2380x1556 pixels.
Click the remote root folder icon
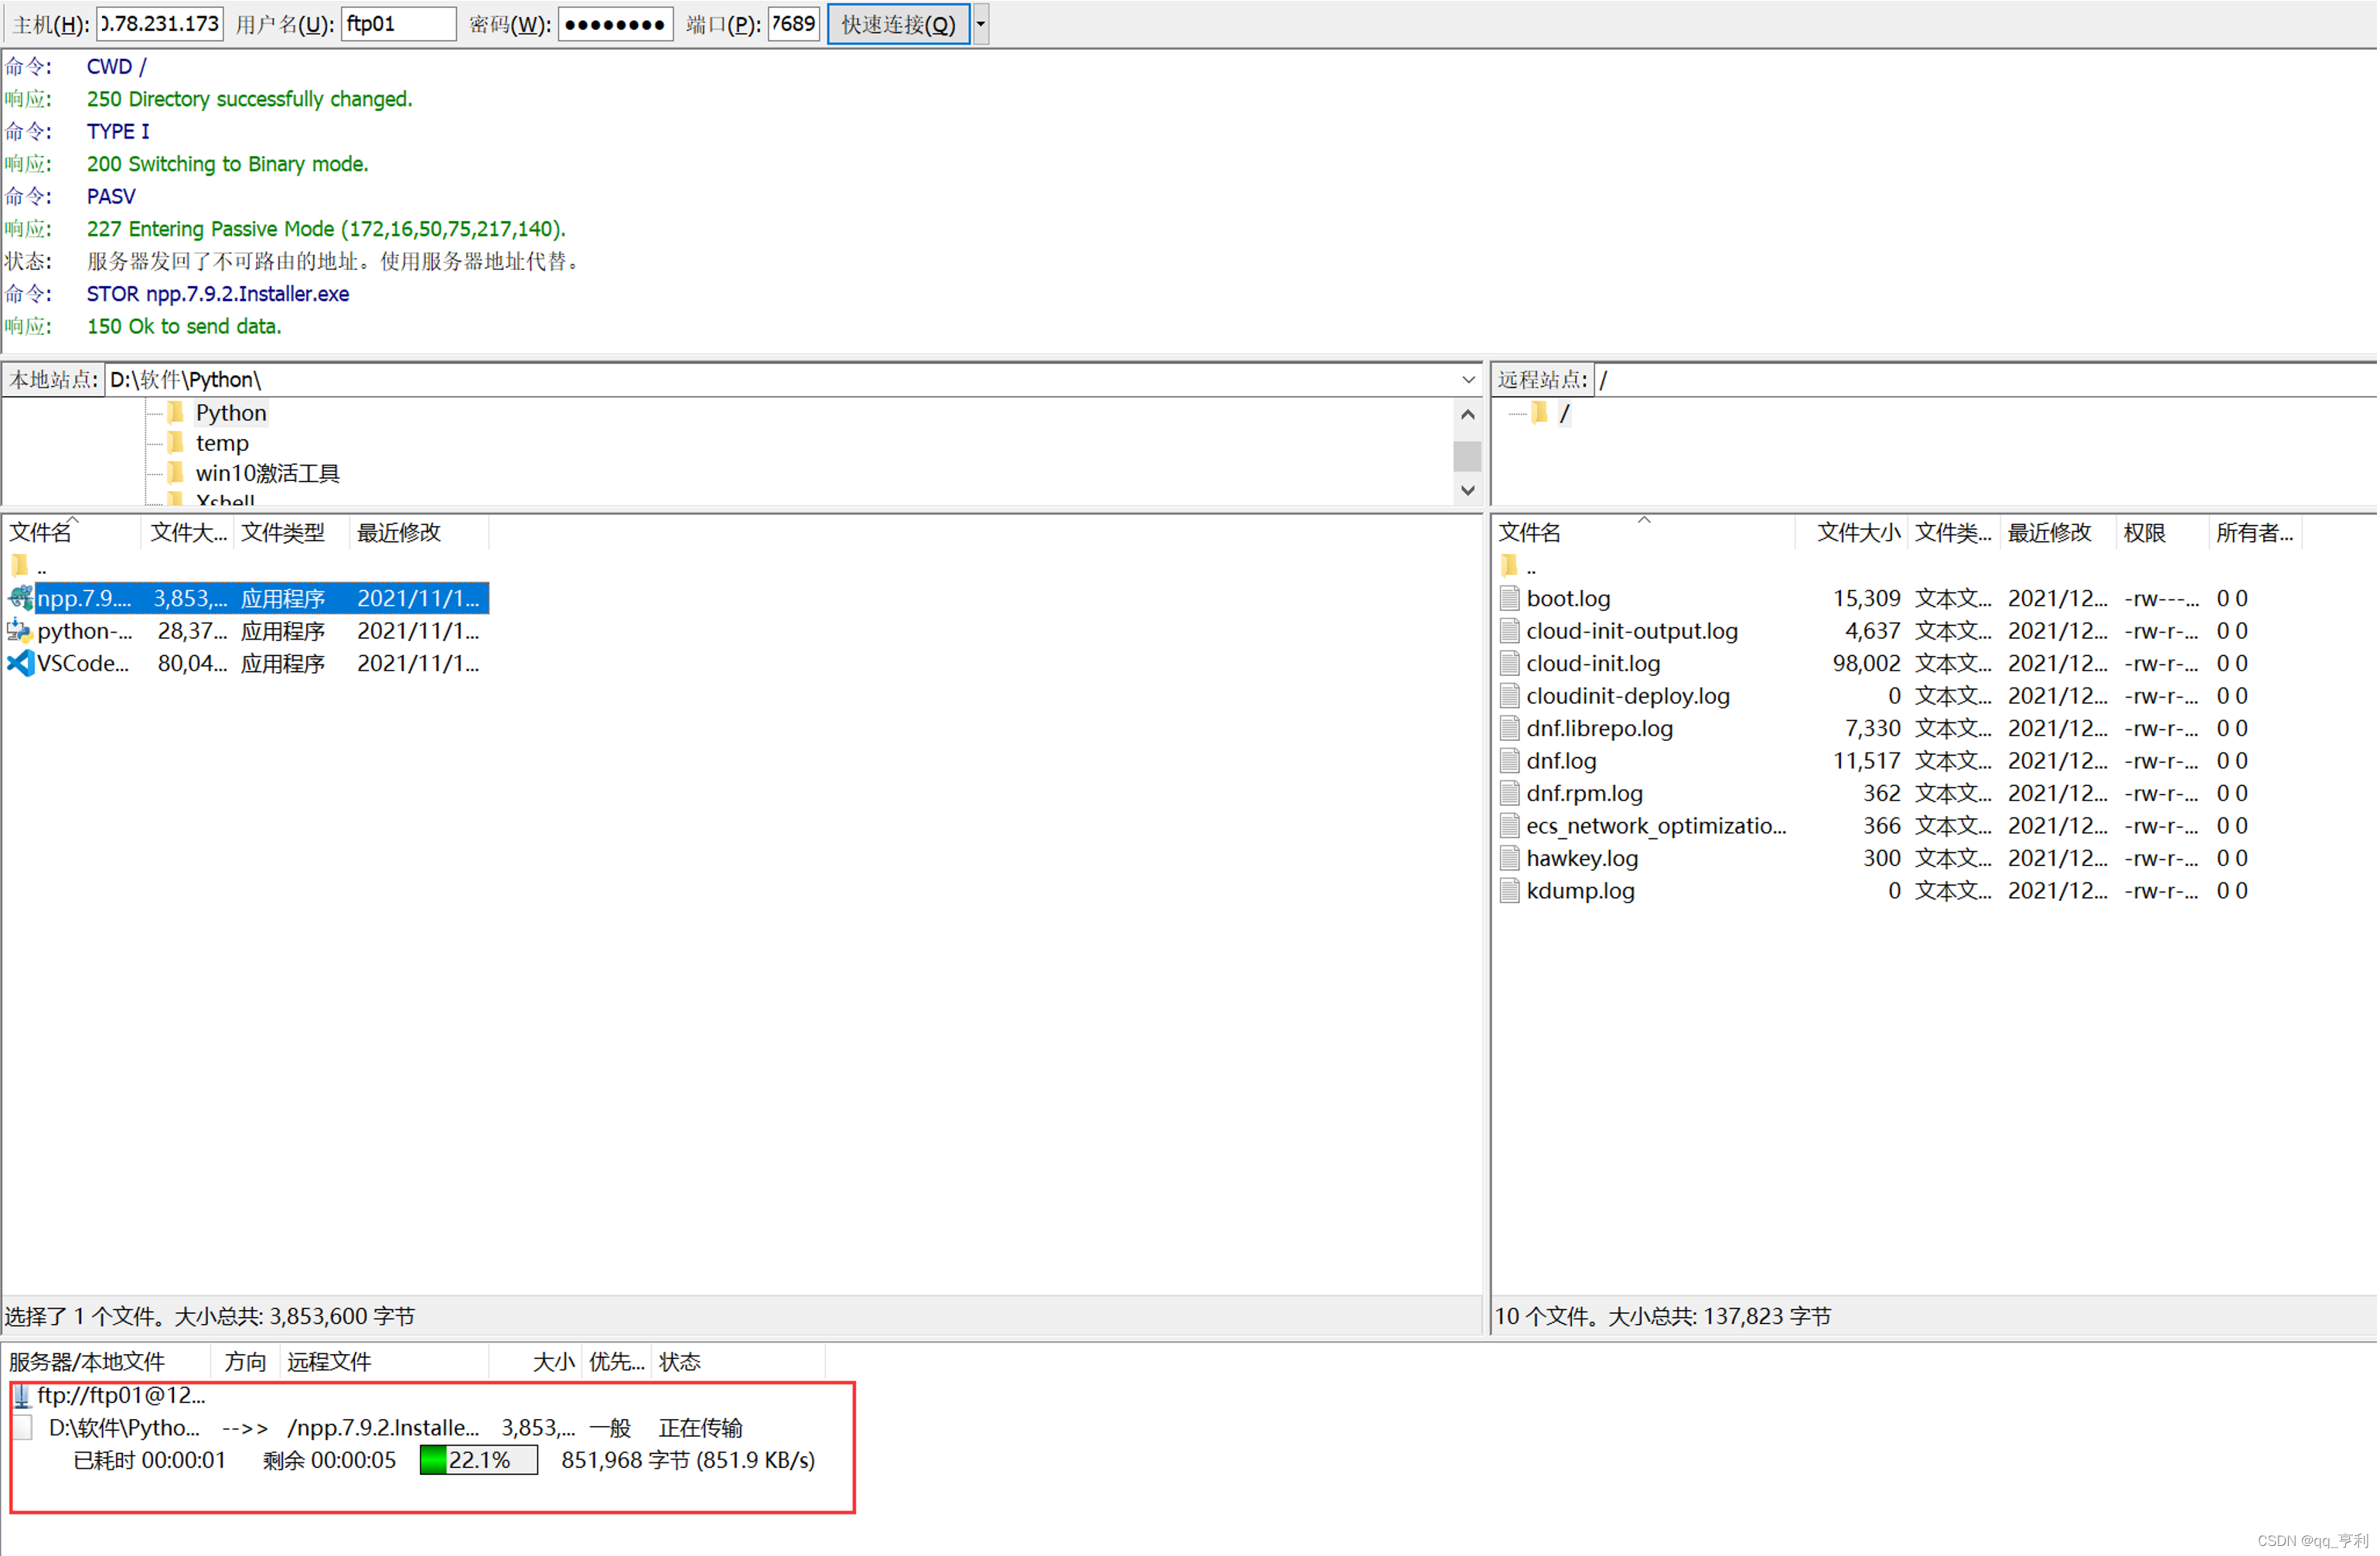pos(1540,413)
